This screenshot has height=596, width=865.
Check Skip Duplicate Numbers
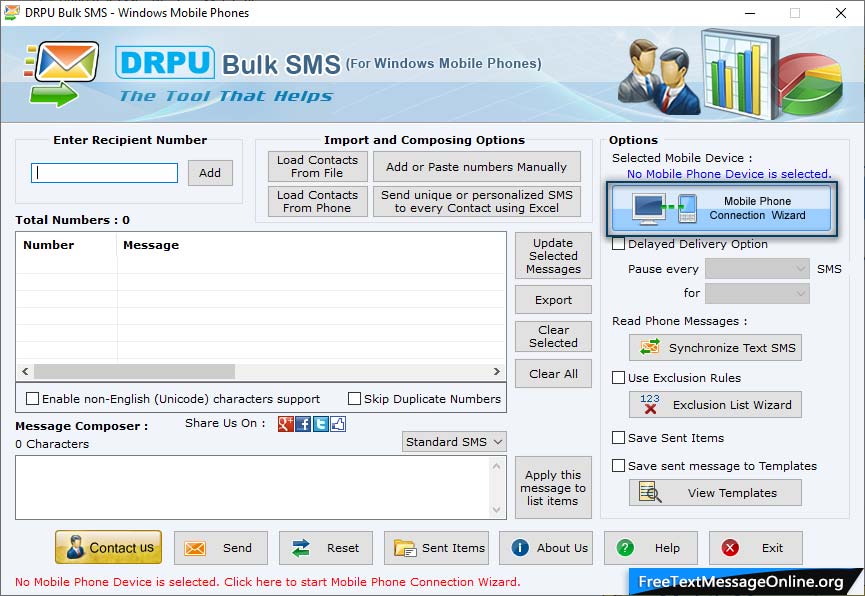[355, 398]
